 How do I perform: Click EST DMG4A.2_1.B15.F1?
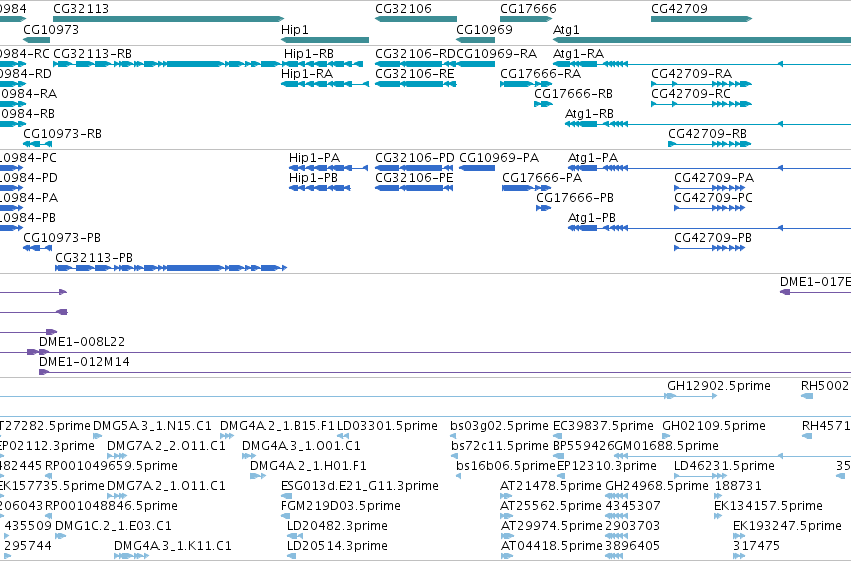click(x=277, y=426)
